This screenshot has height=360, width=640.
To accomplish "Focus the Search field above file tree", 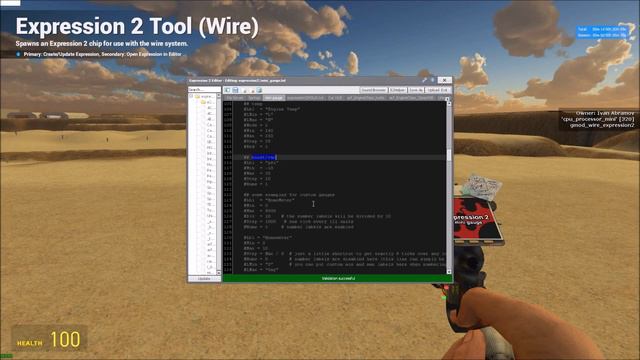I will (204, 89).
